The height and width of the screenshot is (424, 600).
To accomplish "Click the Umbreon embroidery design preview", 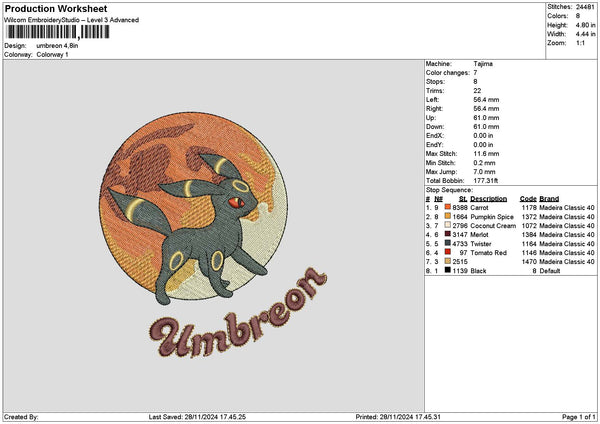I will (212, 234).
